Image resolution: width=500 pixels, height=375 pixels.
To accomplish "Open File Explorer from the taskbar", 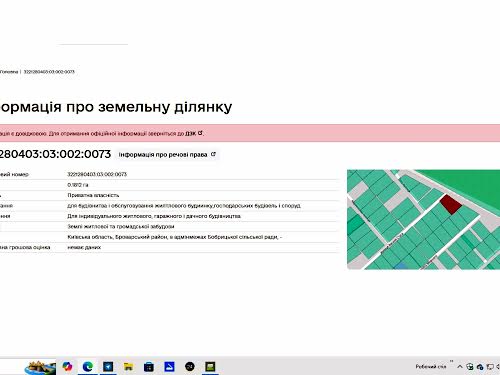I will click(128, 367).
